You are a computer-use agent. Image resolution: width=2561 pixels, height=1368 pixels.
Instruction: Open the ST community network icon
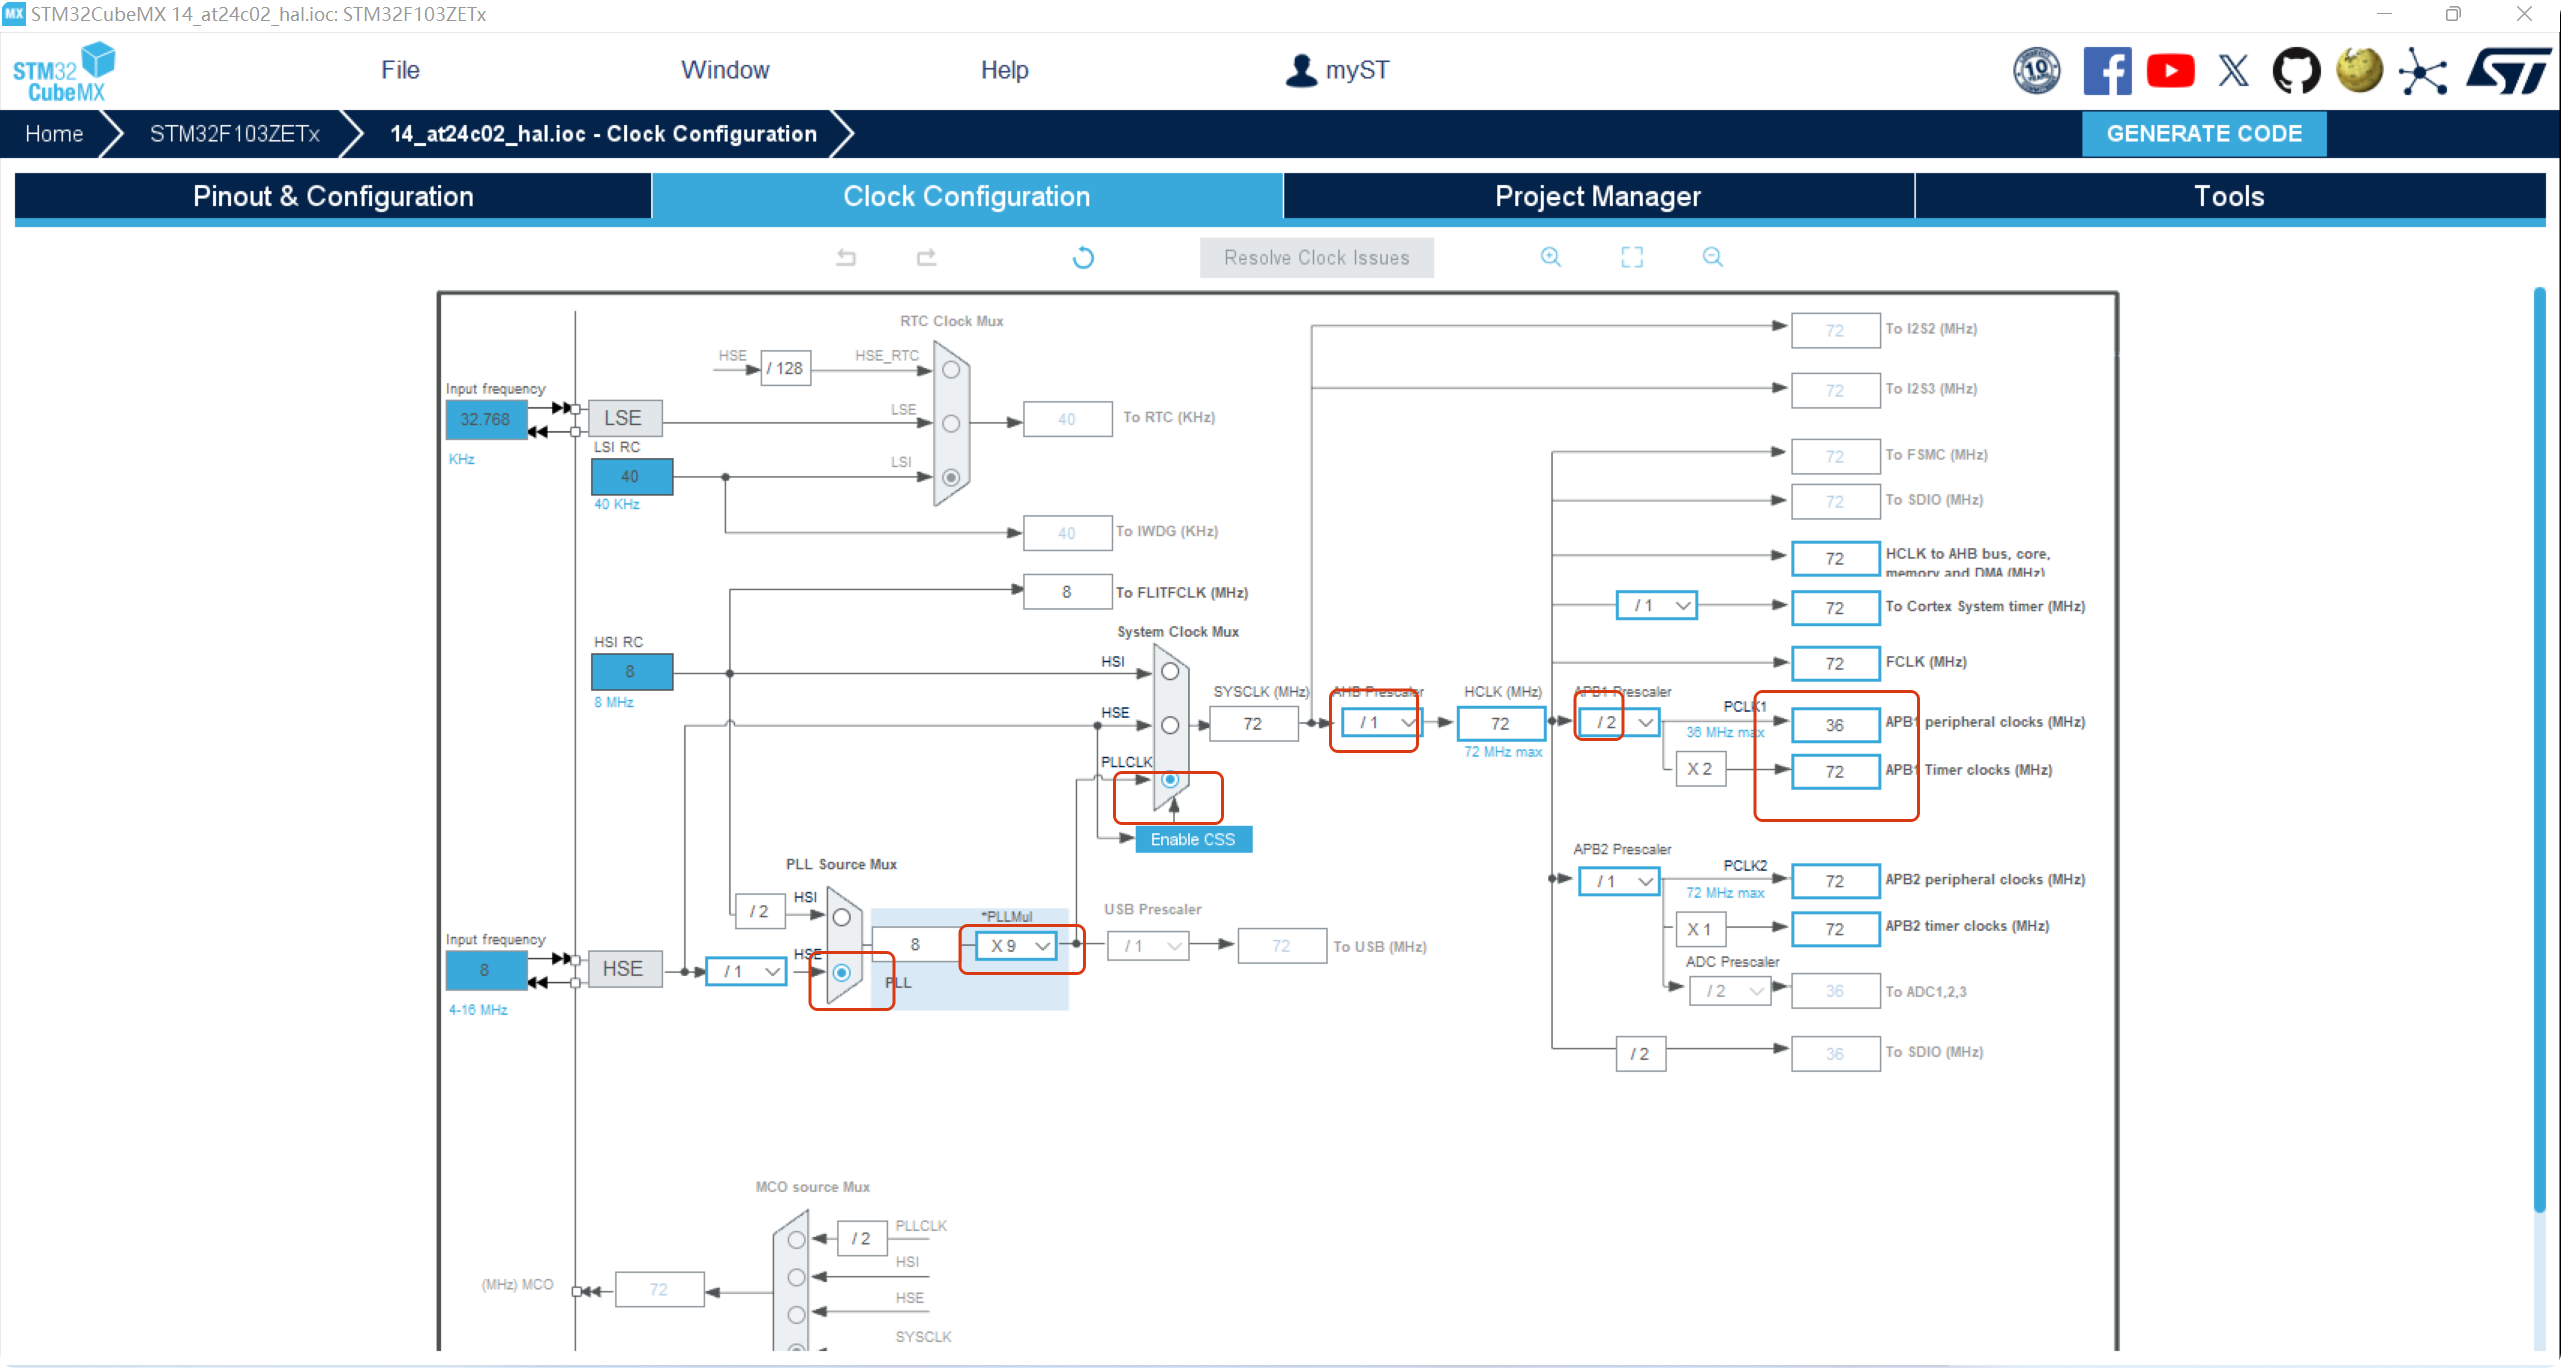[x=2423, y=71]
